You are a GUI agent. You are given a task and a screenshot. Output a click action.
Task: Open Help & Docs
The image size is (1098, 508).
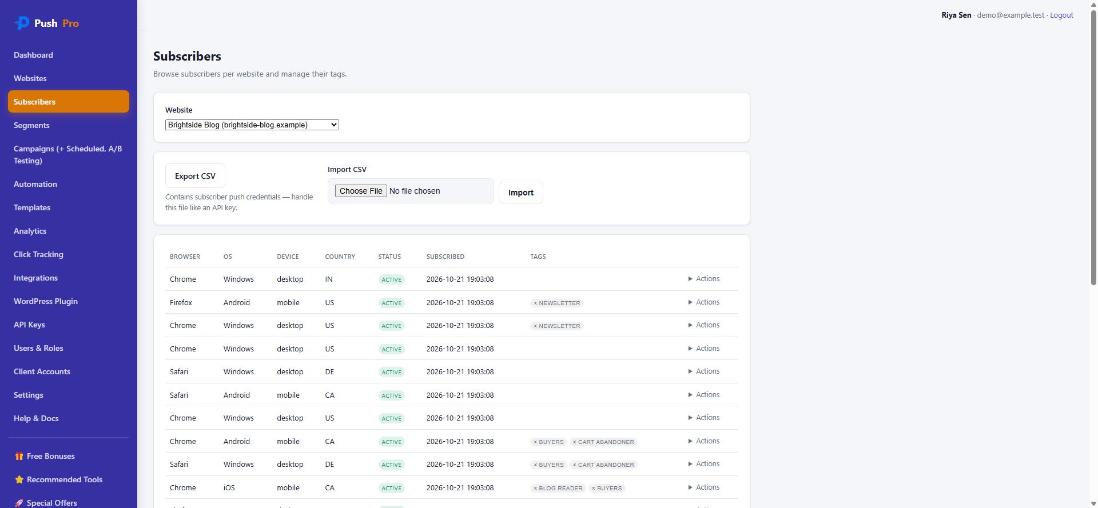(69, 418)
